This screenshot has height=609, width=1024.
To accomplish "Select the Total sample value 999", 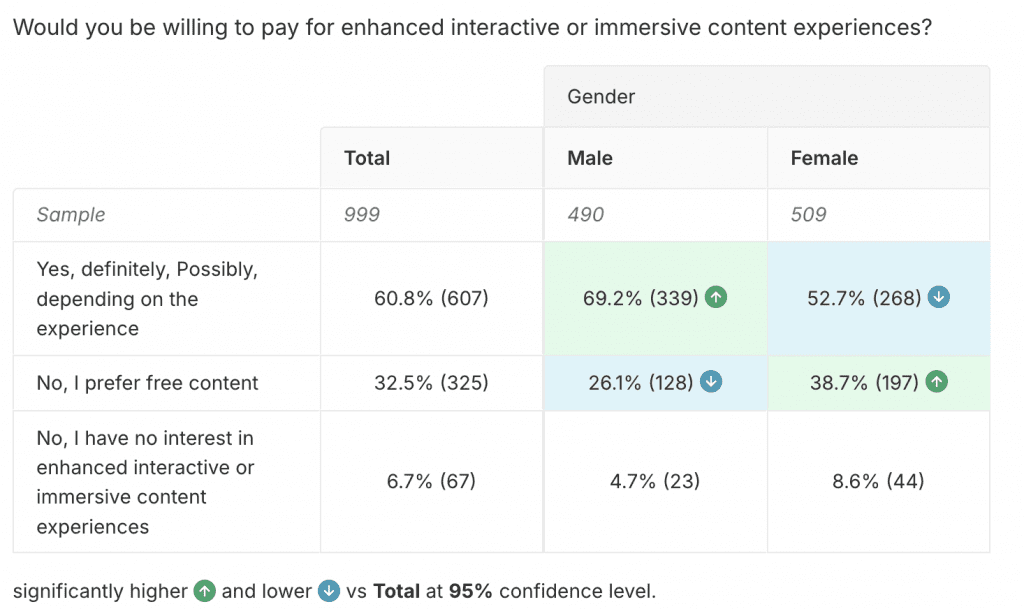I will pos(361,214).
